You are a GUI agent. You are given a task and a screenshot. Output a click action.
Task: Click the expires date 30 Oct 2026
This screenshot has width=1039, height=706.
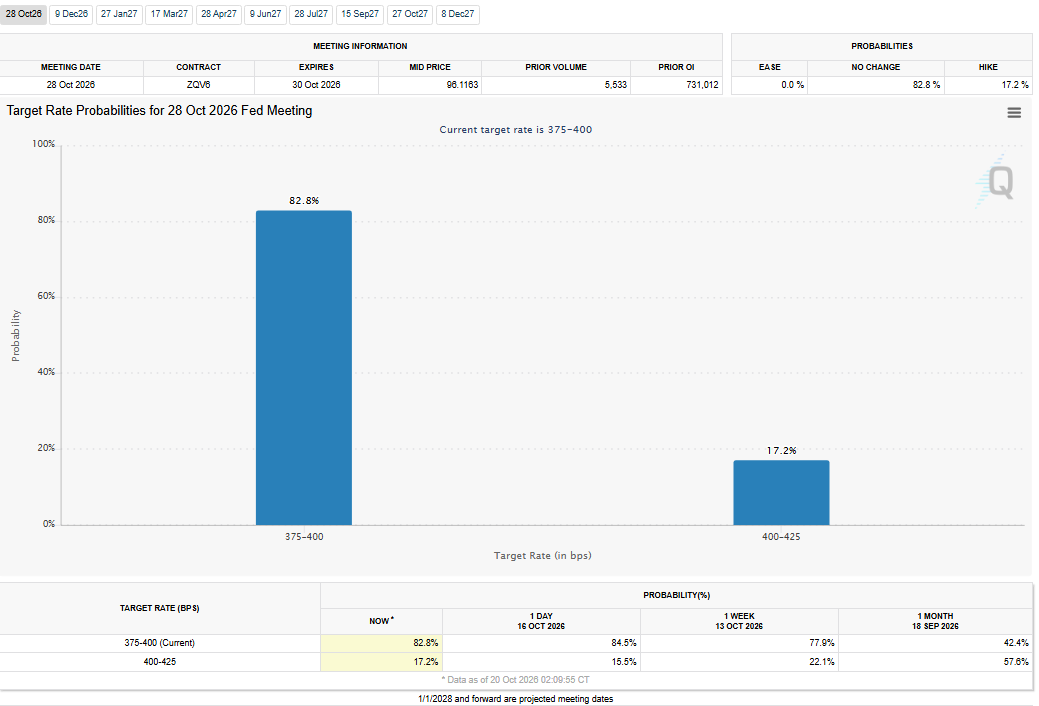[x=316, y=85]
